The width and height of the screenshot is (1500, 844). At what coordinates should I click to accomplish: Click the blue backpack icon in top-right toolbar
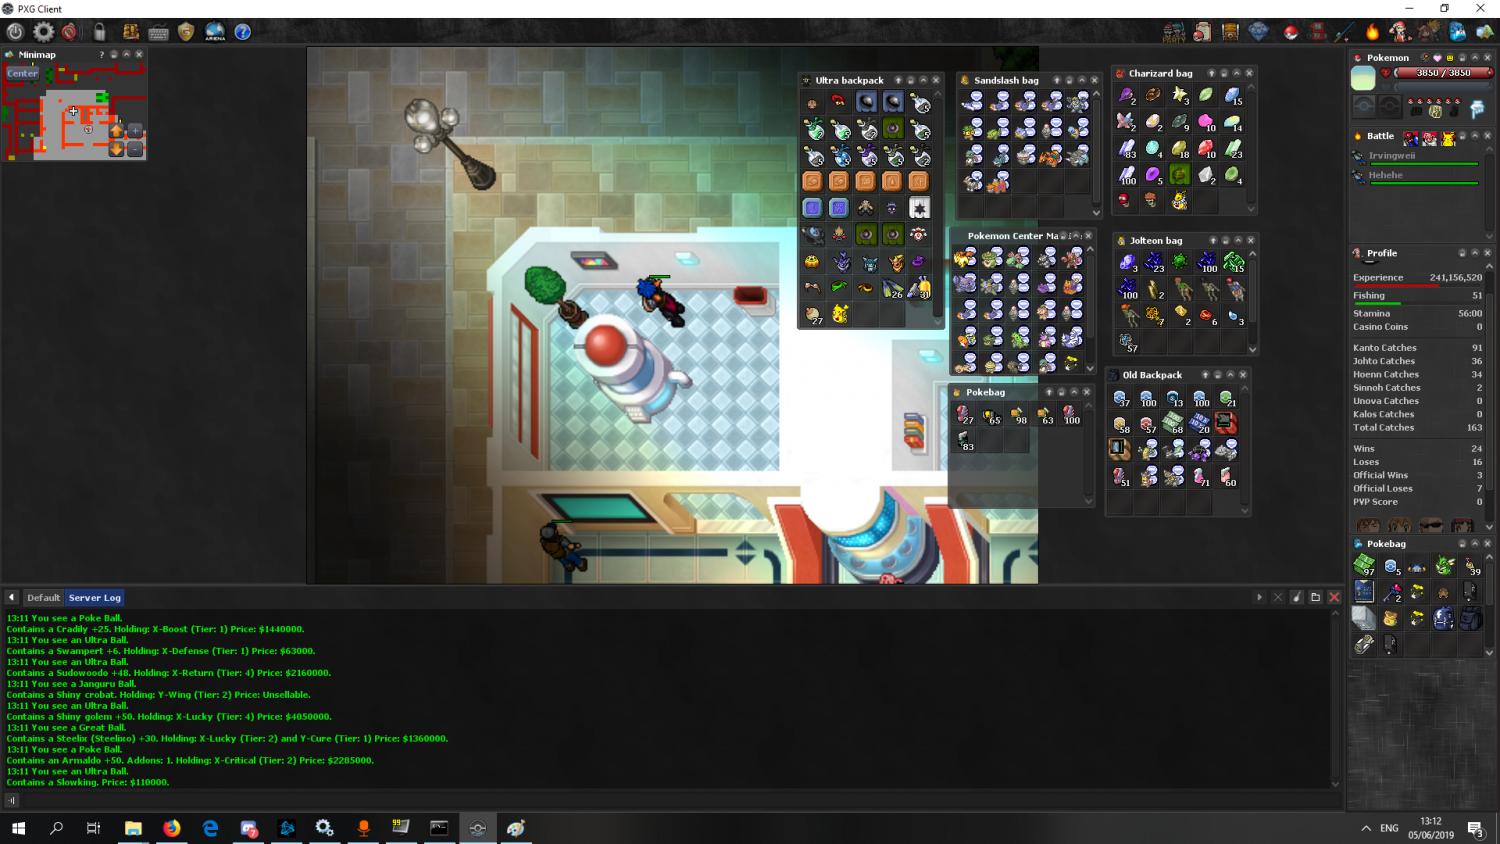(x=1457, y=32)
